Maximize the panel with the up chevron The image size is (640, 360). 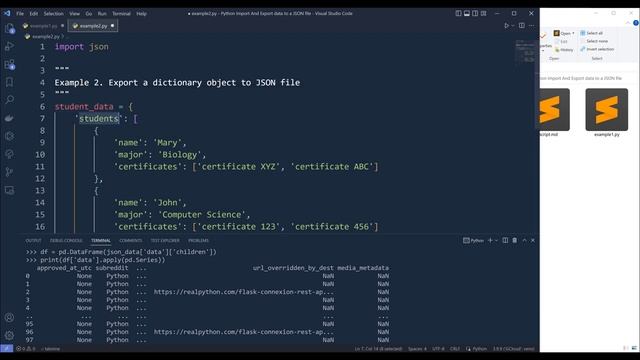(524, 240)
